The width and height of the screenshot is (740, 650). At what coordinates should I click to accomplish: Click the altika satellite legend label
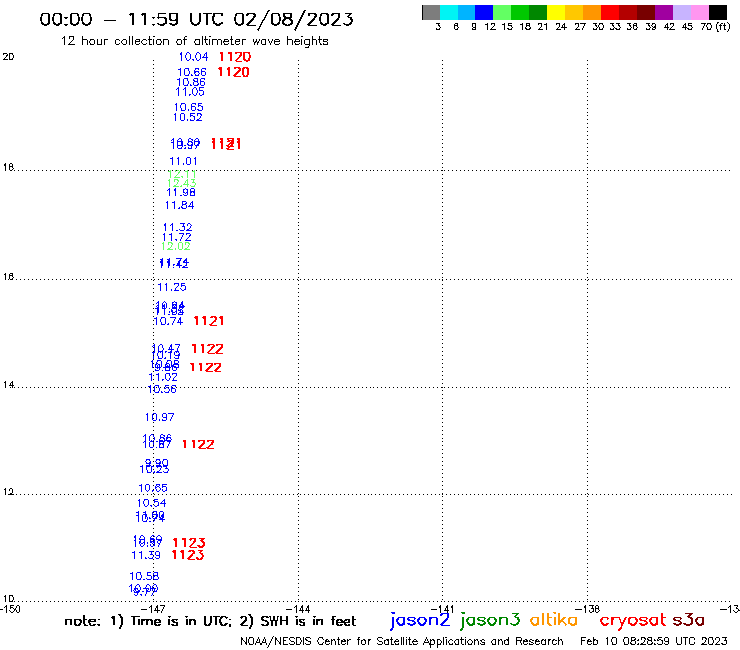point(554,620)
